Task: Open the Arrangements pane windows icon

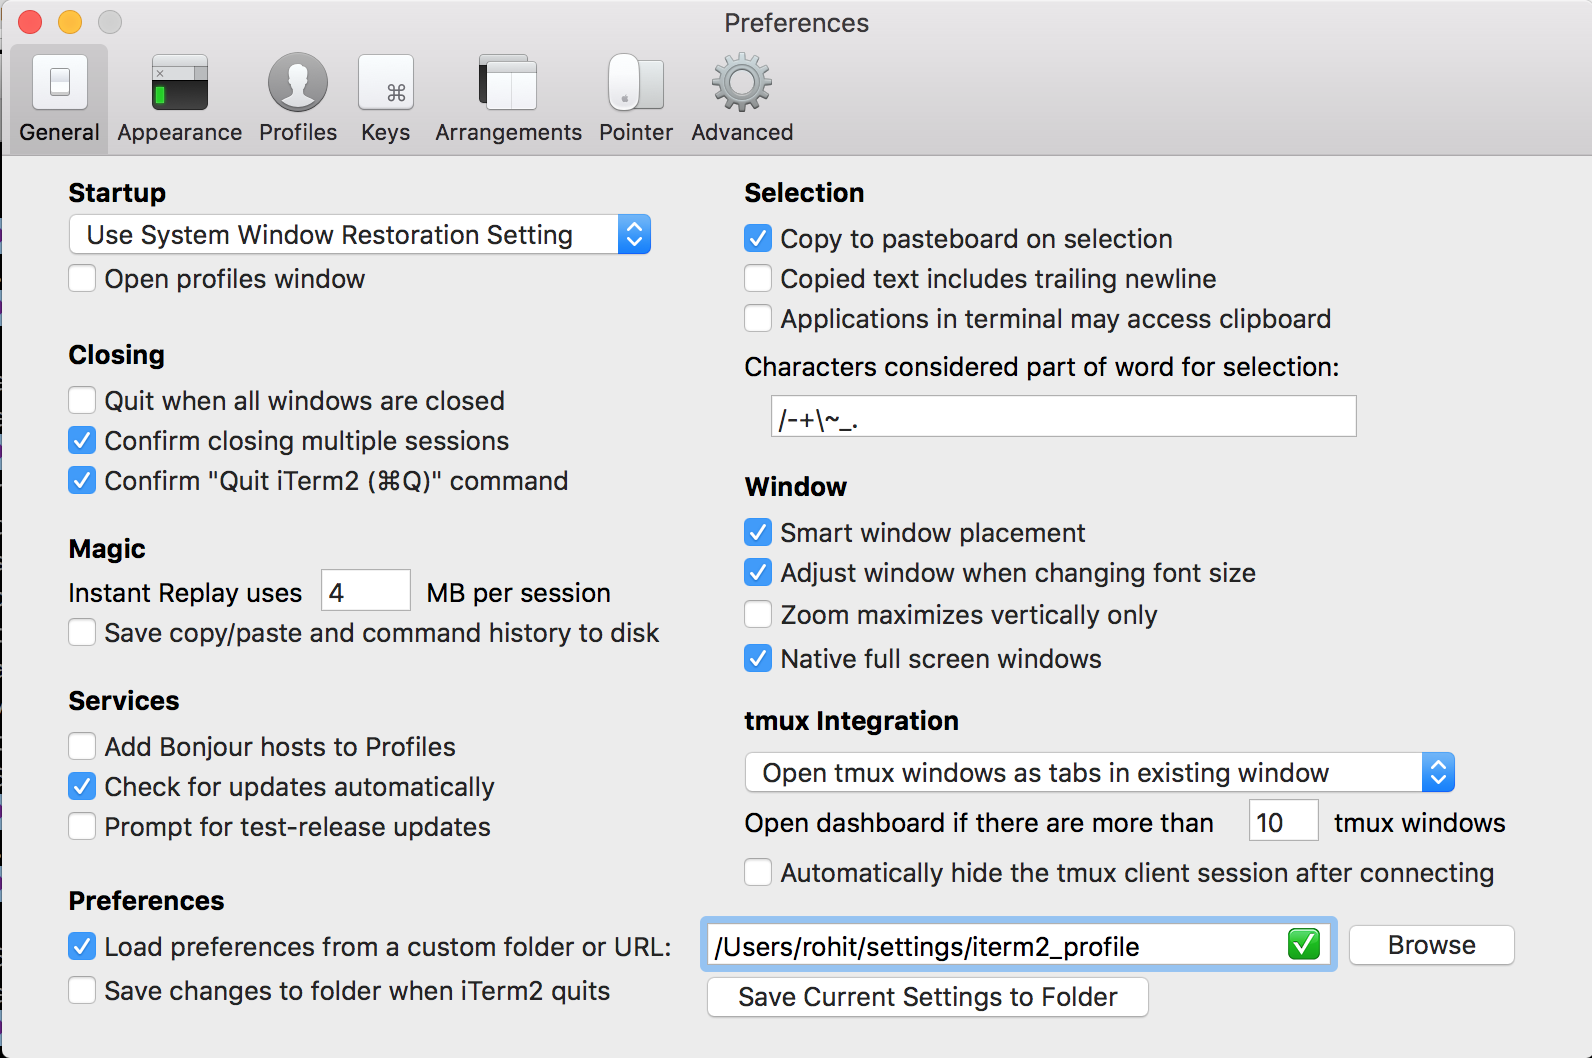Action: [508, 82]
